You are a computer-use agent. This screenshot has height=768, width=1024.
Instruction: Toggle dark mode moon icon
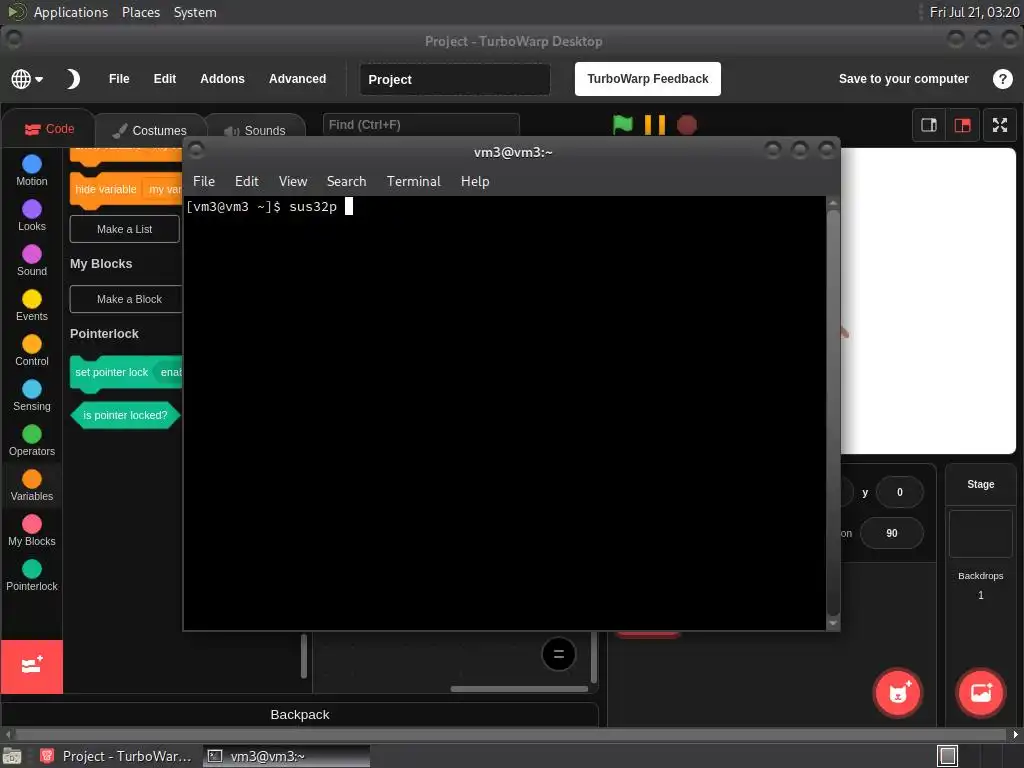click(72, 79)
